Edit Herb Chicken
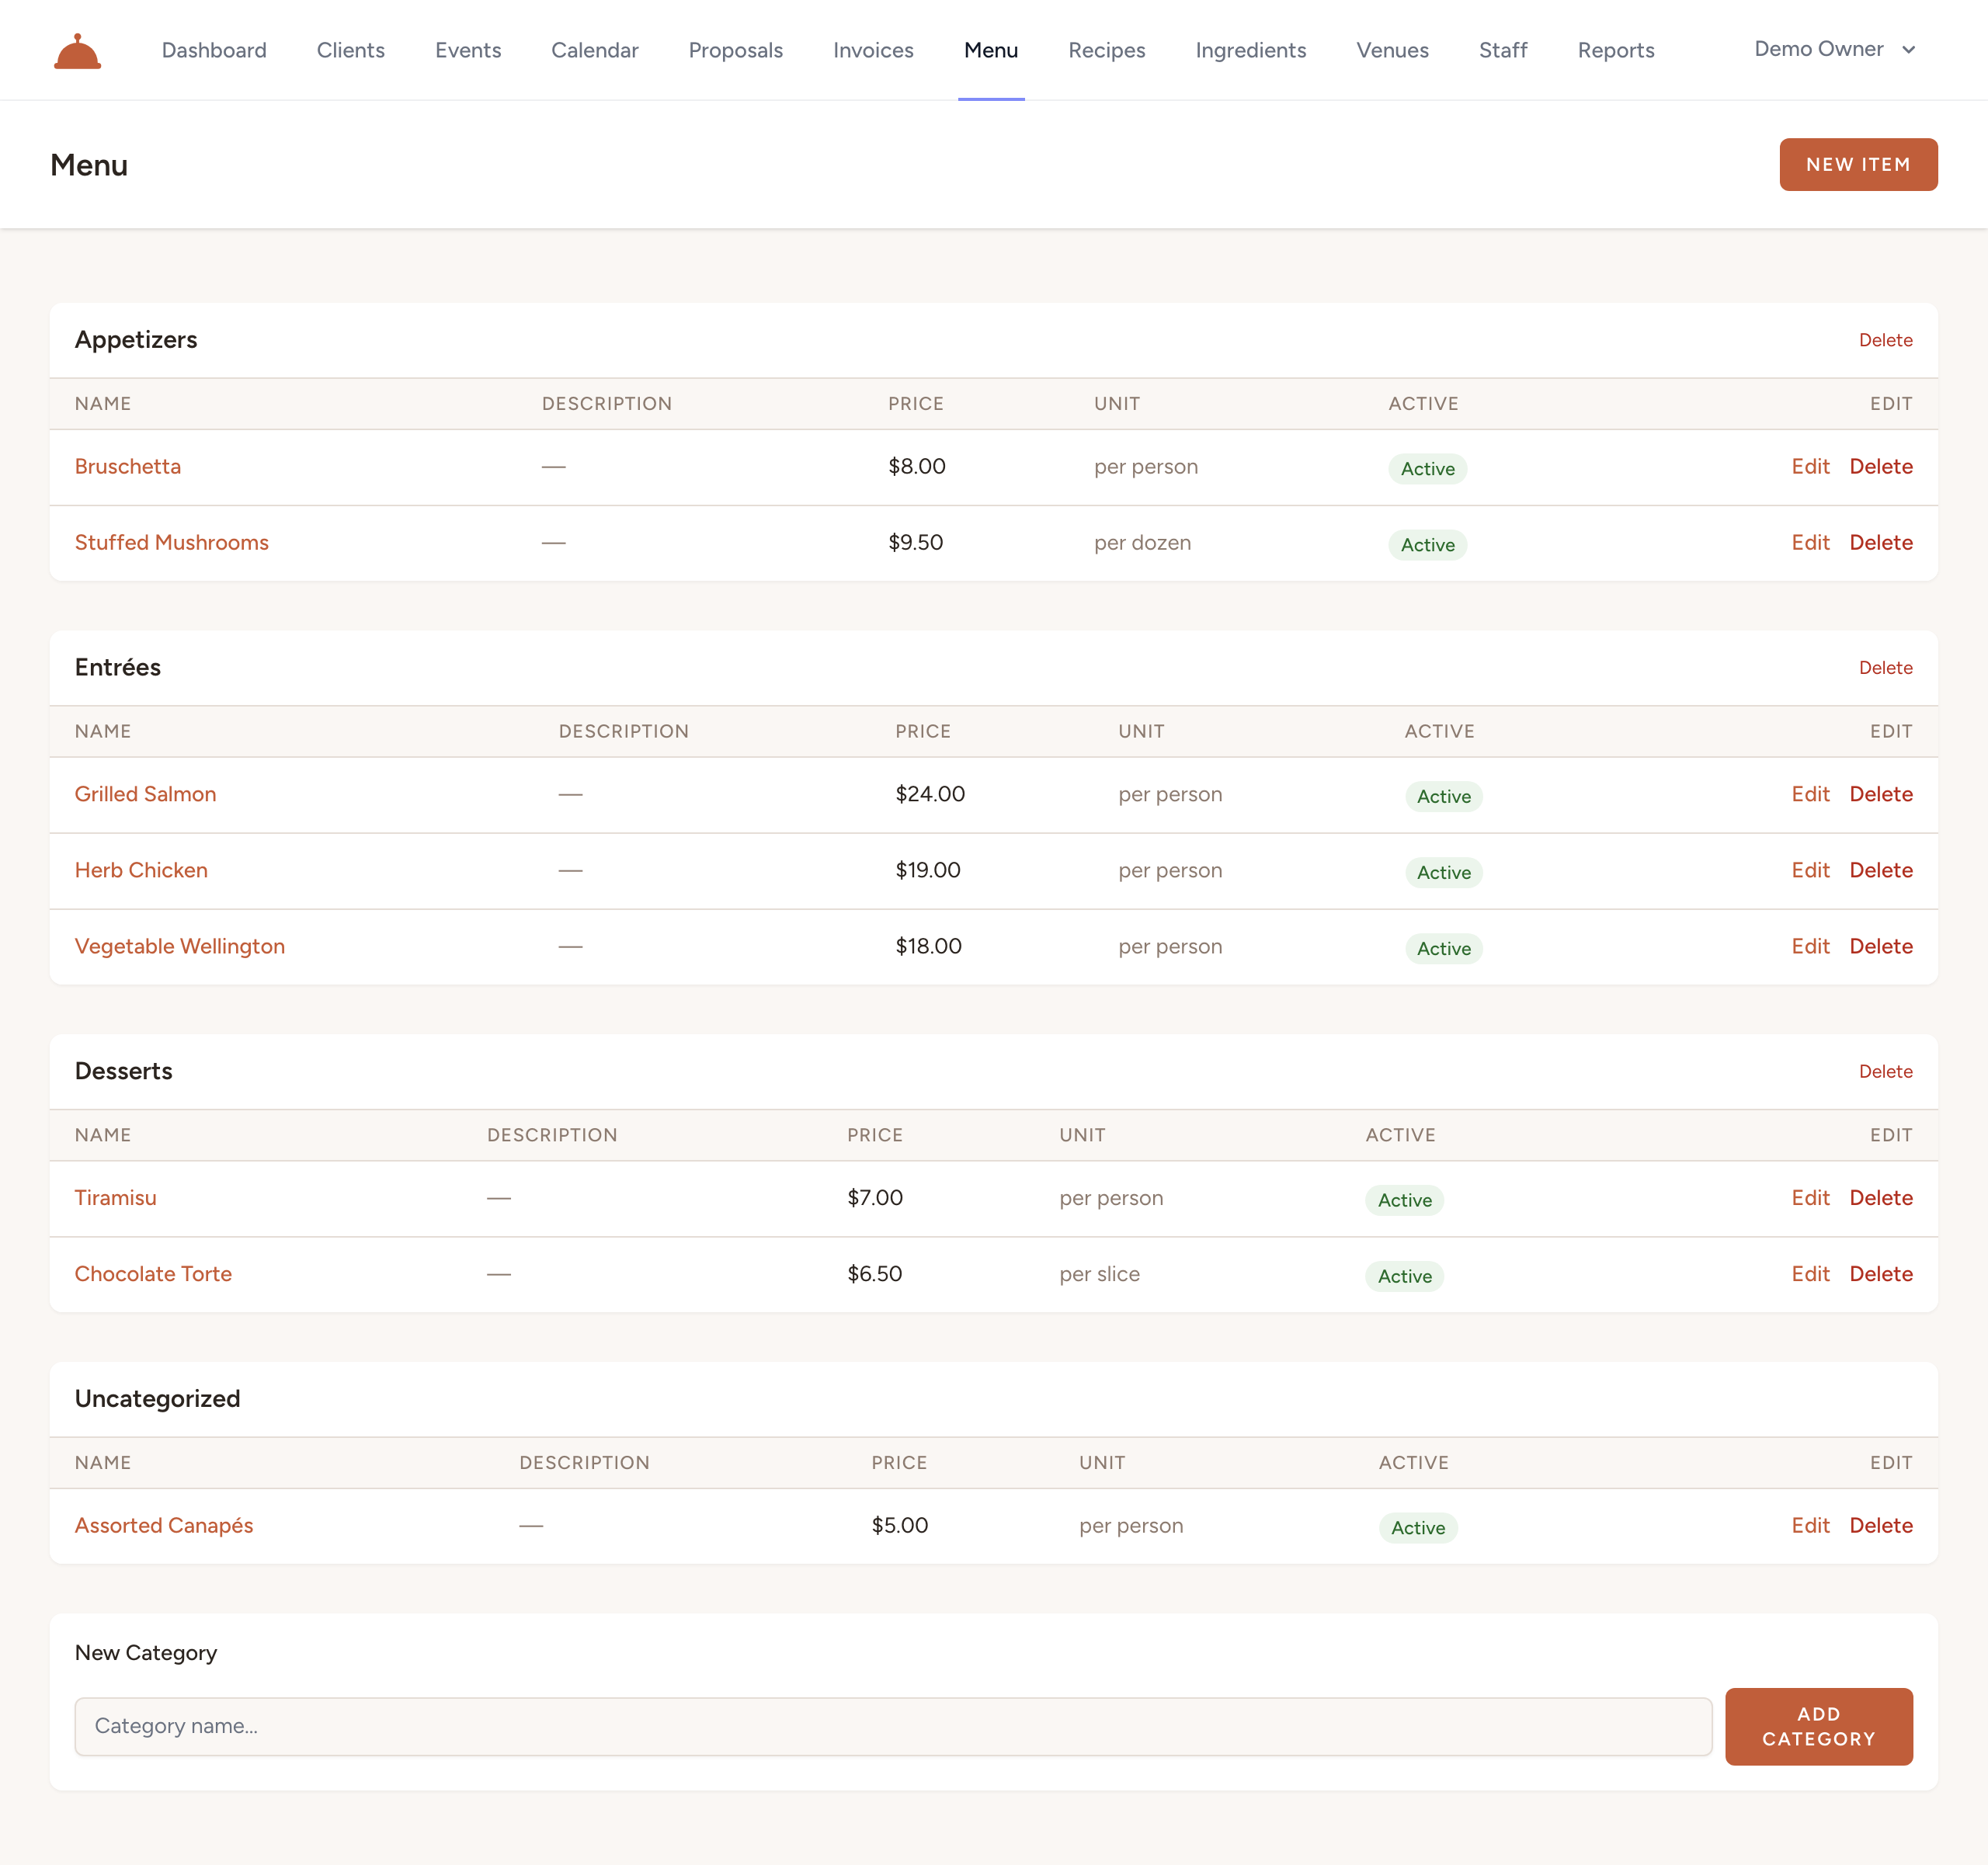 coord(1810,870)
